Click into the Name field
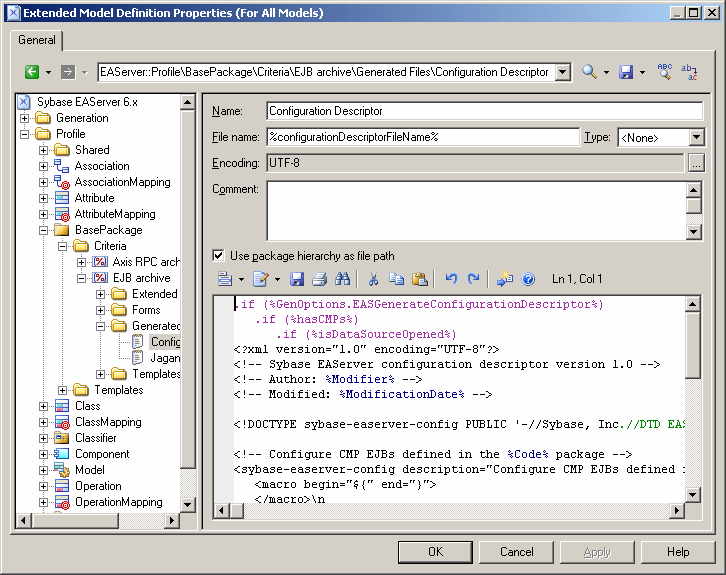Viewport: 726px width, 575px height. coord(485,111)
